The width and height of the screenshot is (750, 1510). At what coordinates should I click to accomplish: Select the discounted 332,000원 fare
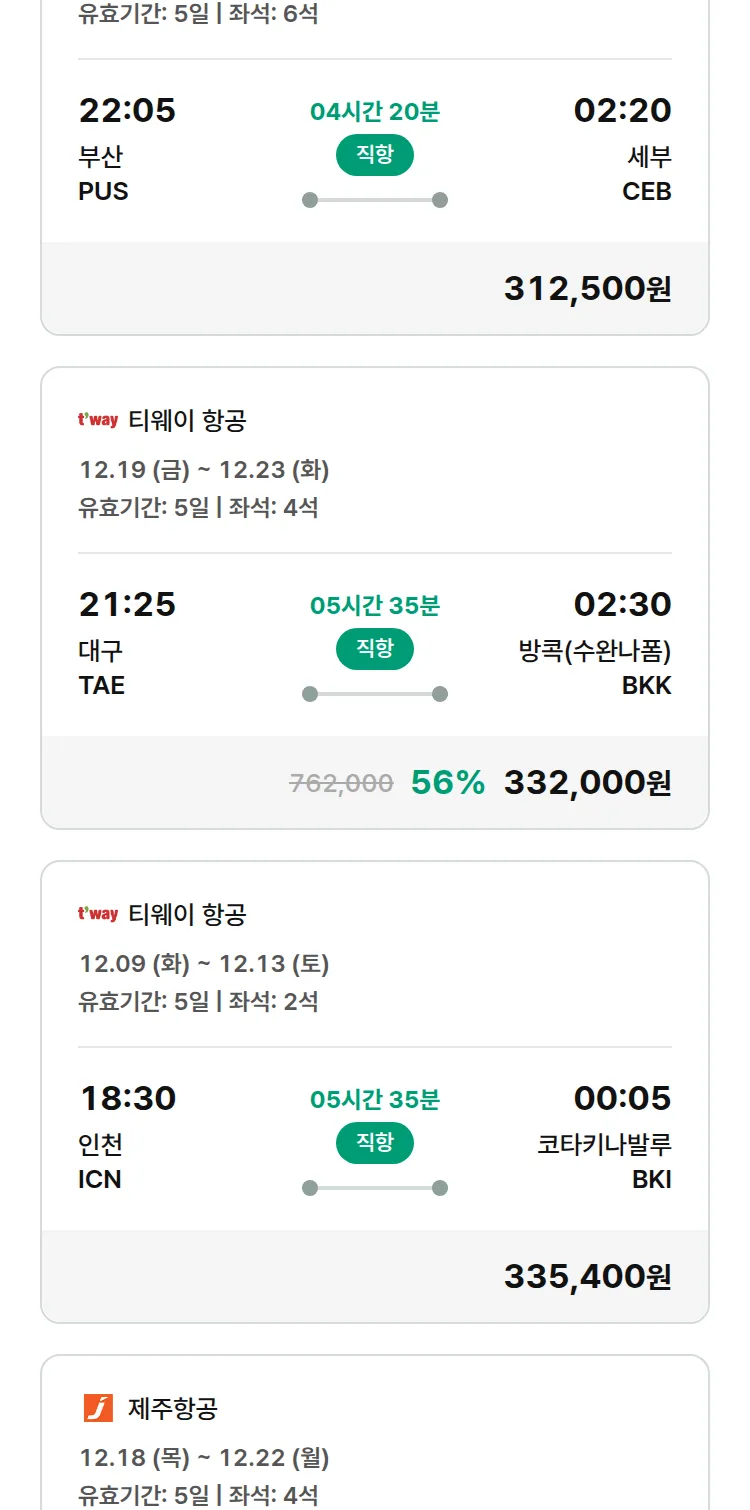(x=587, y=782)
